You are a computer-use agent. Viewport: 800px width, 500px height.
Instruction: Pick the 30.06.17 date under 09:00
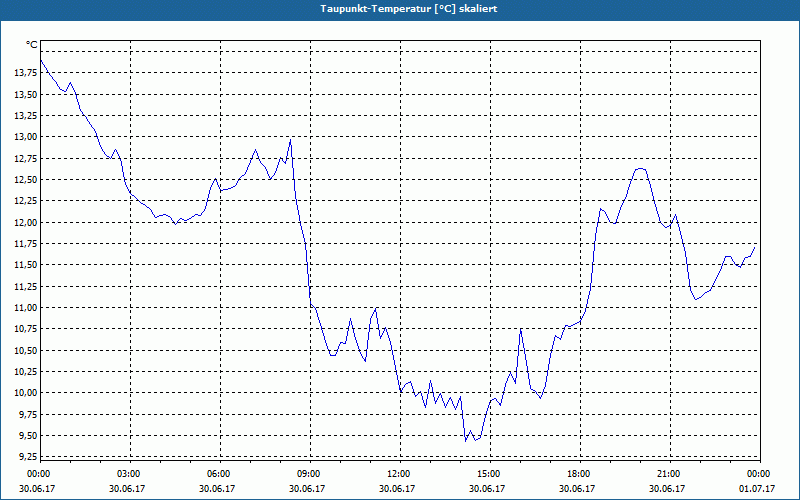point(307,488)
